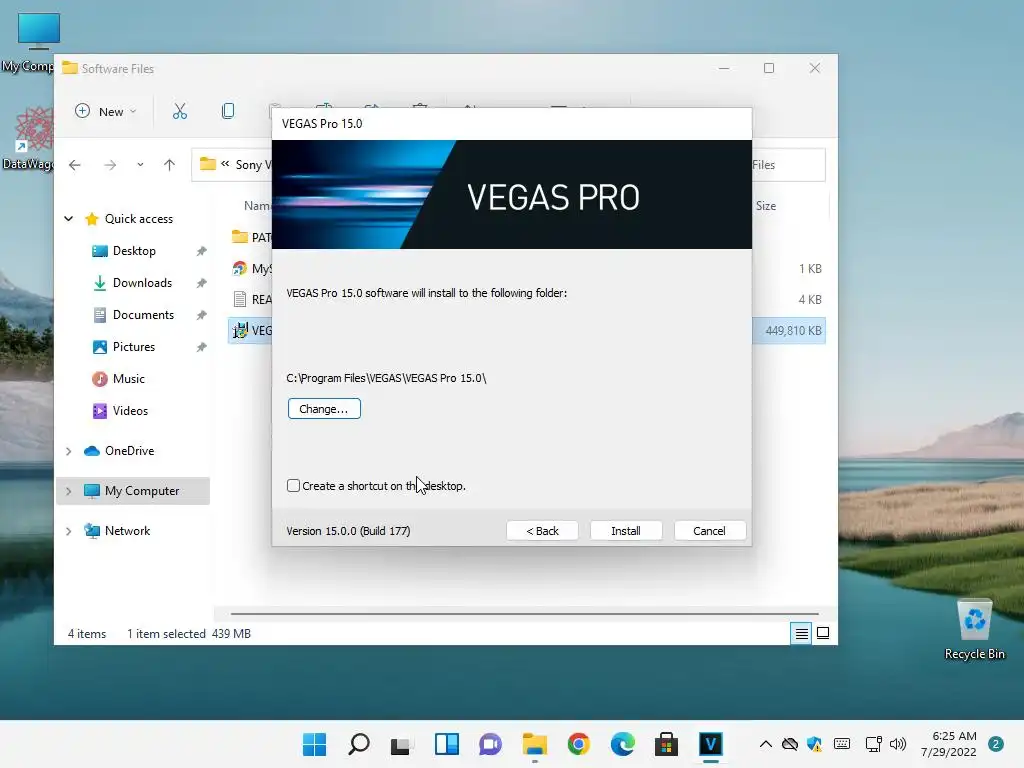This screenshot has width=1024, height=768.
Task: Show hidden system tray icons
Action: point(765,744)
